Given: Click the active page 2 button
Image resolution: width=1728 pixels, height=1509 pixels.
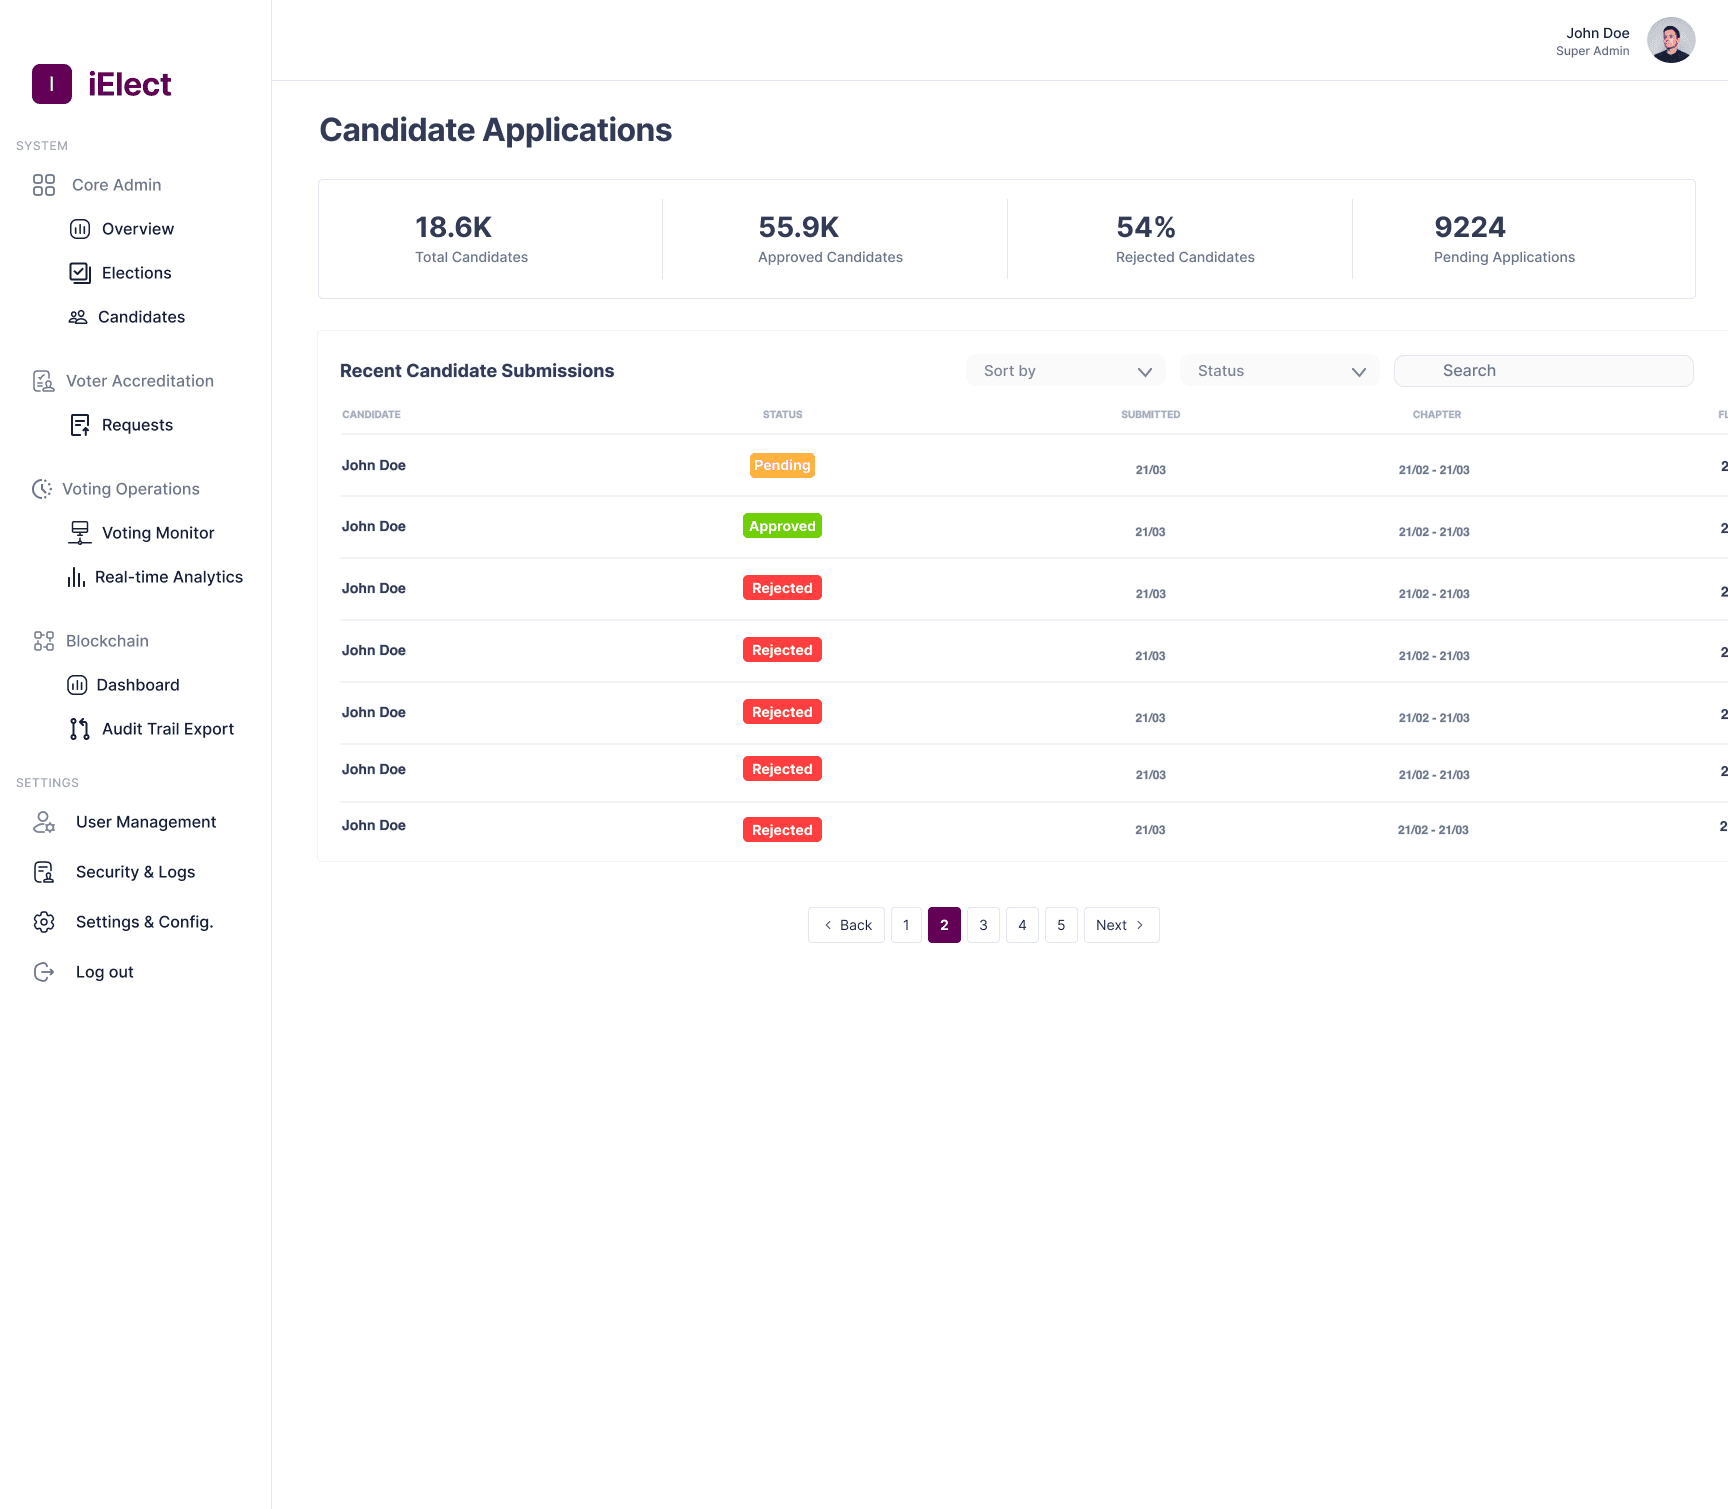Looking at the screenshot, I should pyautogui.click(x=944, y=925).
